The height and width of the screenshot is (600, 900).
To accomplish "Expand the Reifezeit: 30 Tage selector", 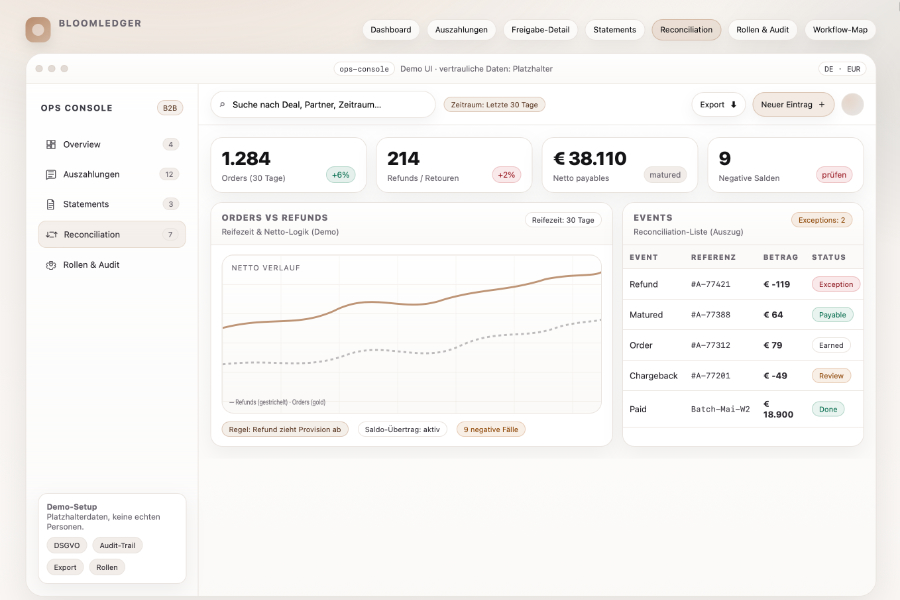I will pyautogui.click(x=562, y=220).
